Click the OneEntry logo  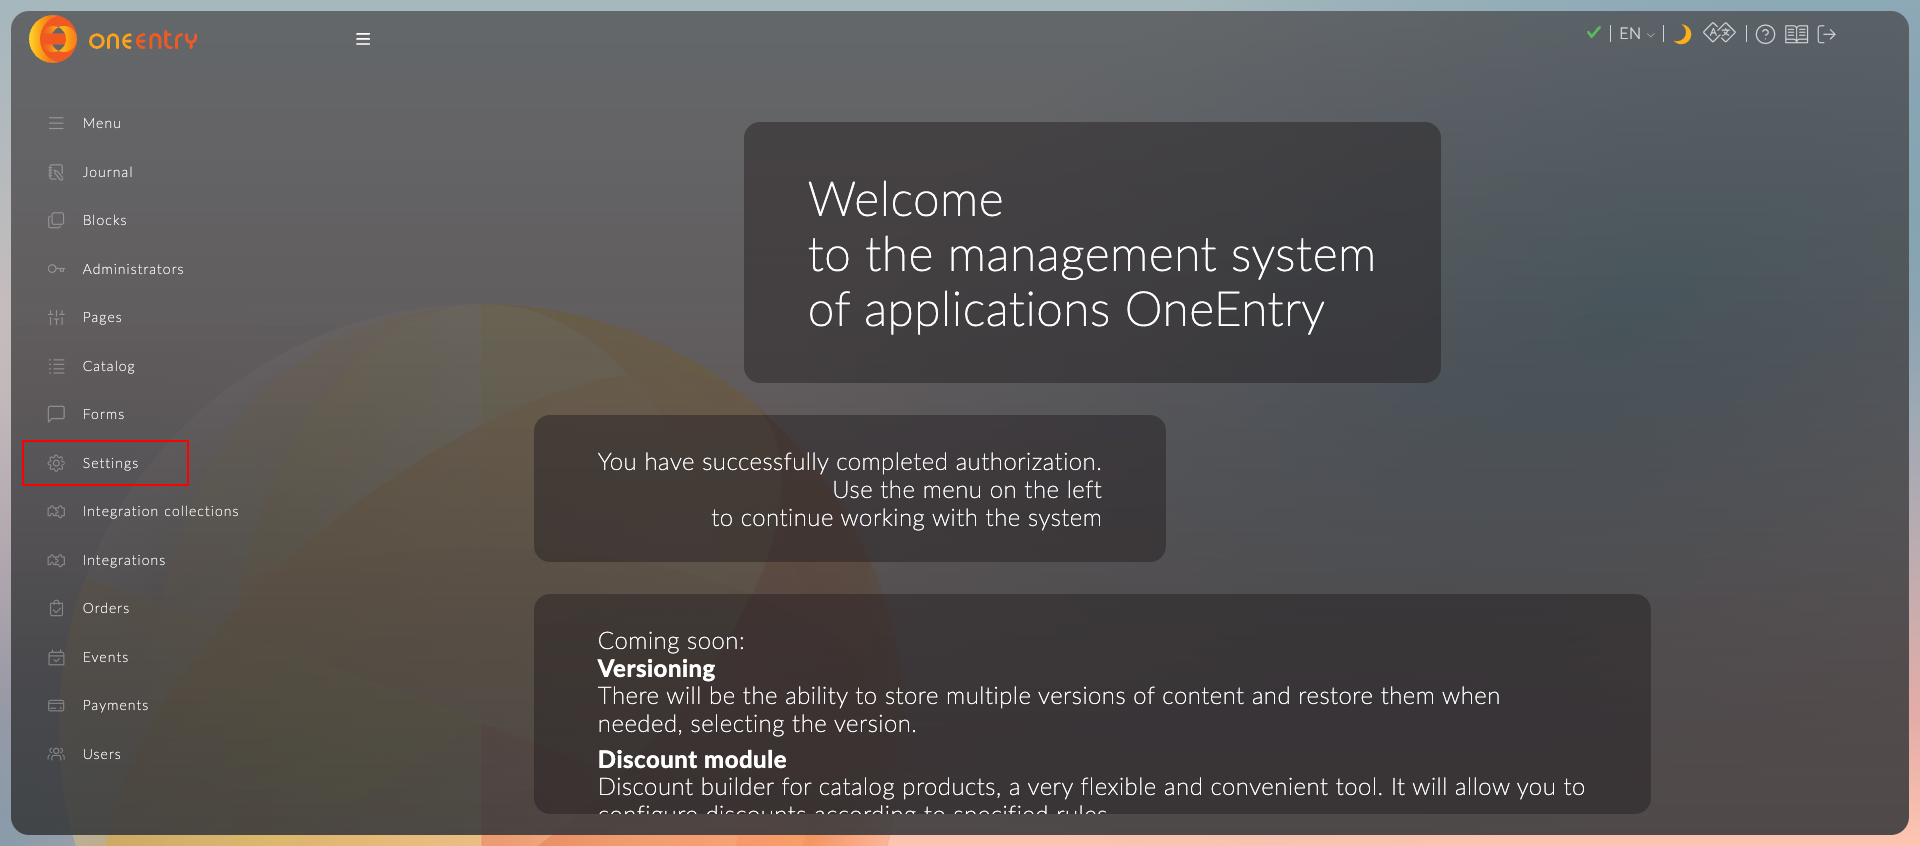113,39
